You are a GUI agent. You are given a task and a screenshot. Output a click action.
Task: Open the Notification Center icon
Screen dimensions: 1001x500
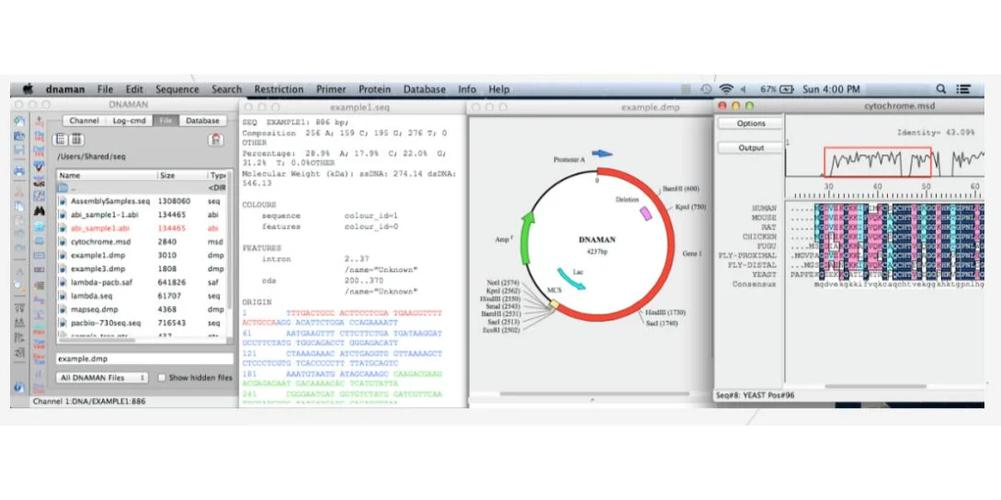963,89
